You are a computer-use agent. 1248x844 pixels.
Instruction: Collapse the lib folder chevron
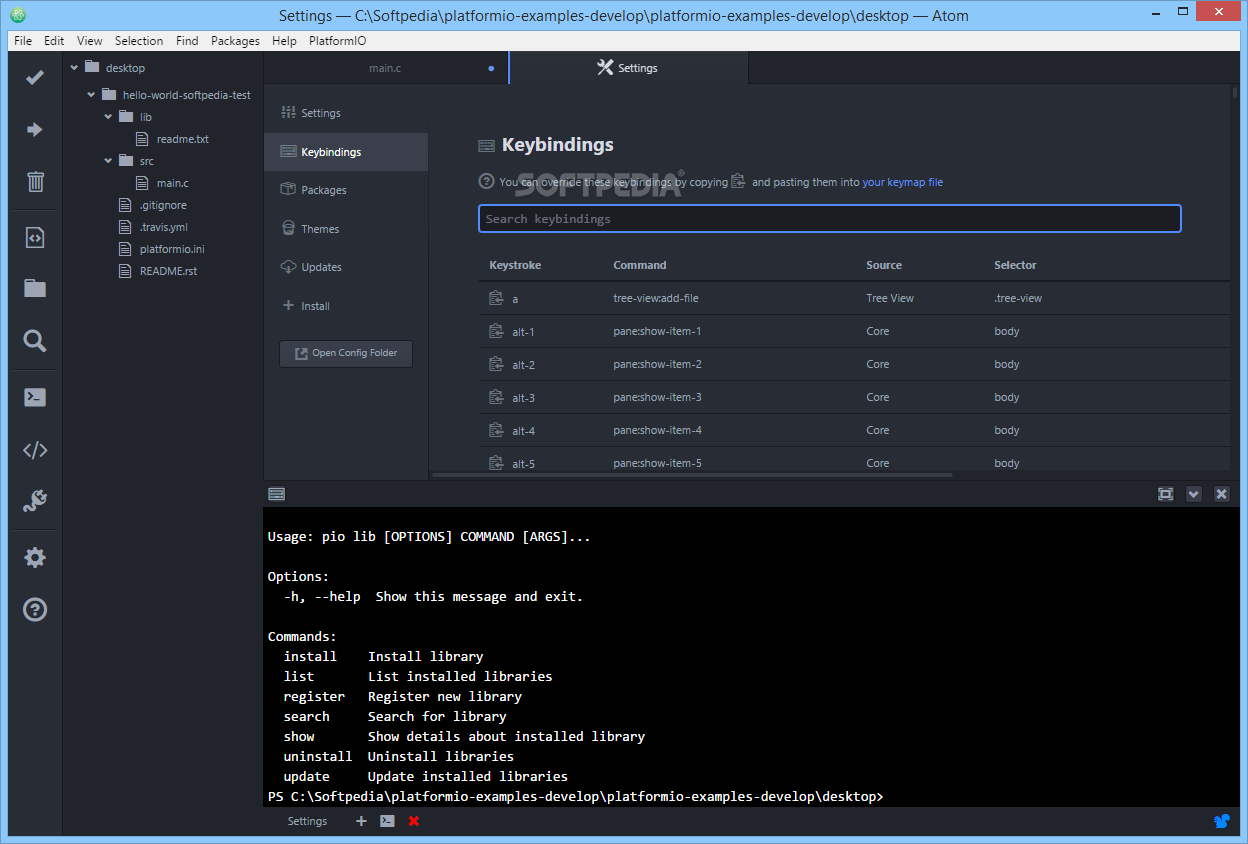(x=108, y=117)
